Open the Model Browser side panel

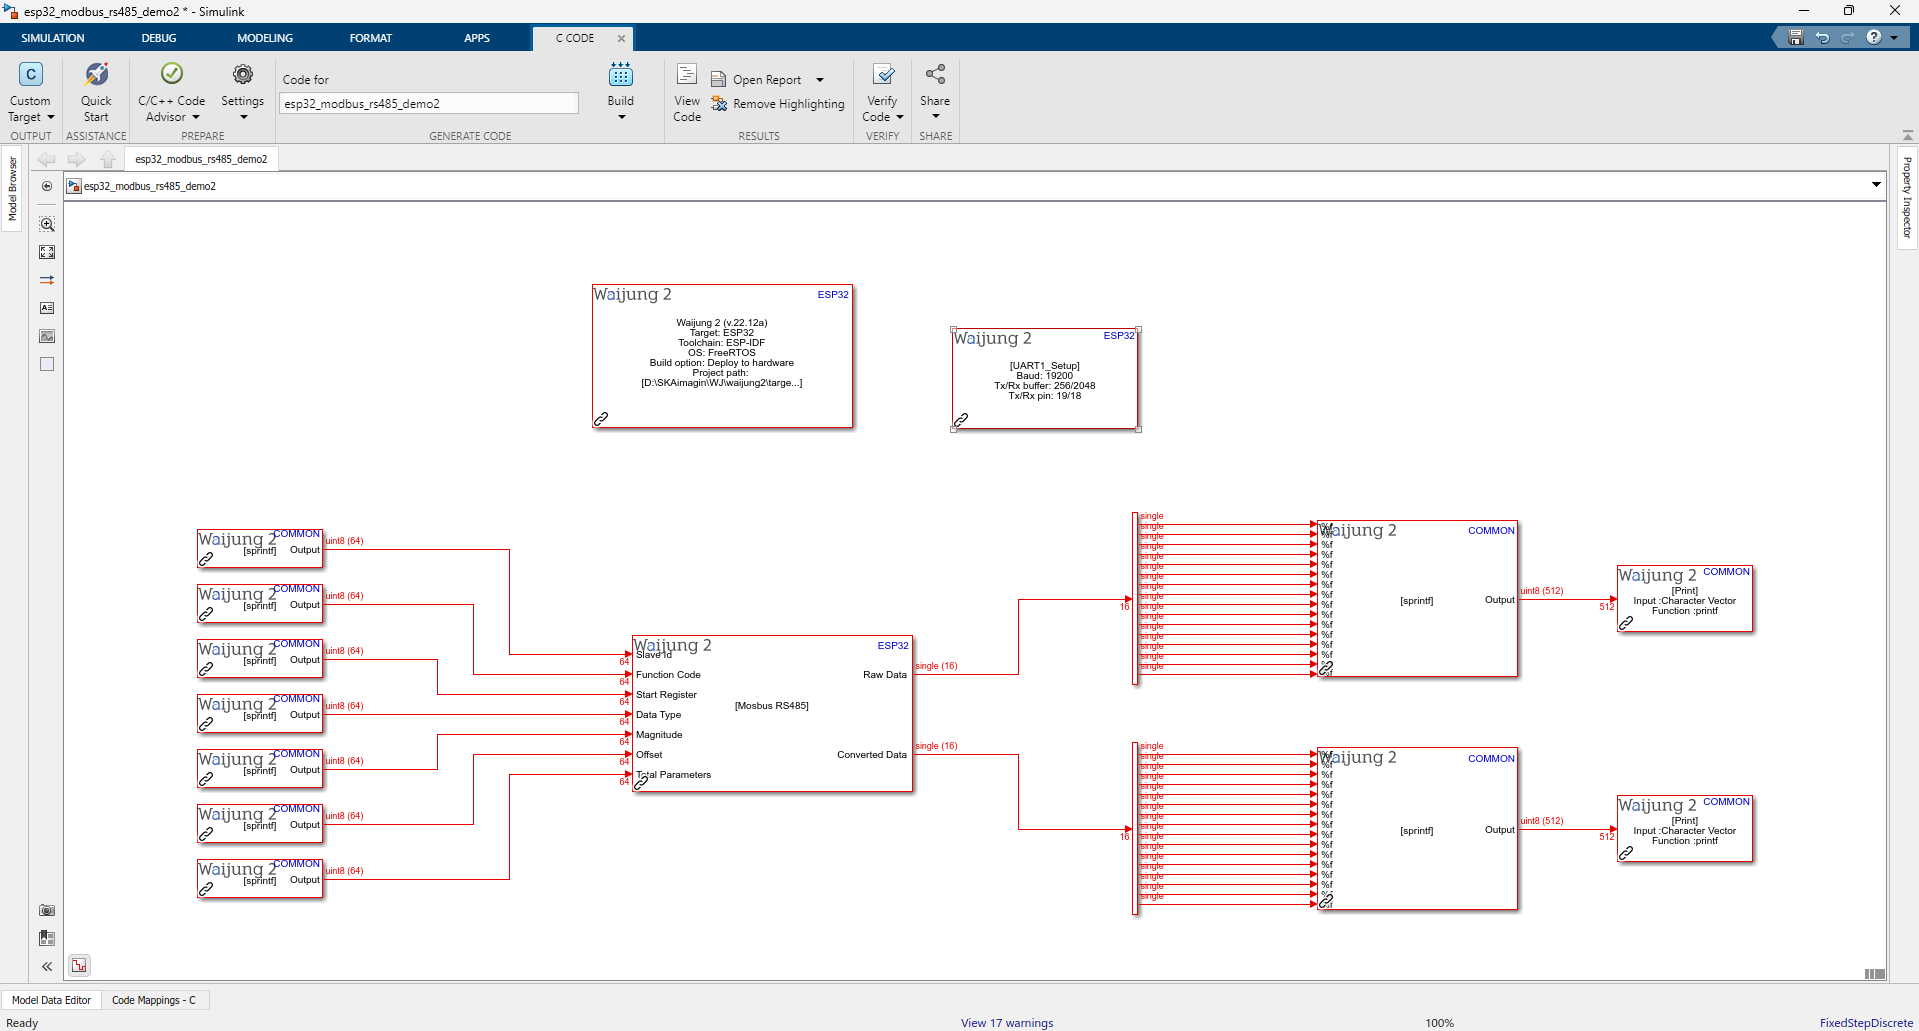click(12, 189)
